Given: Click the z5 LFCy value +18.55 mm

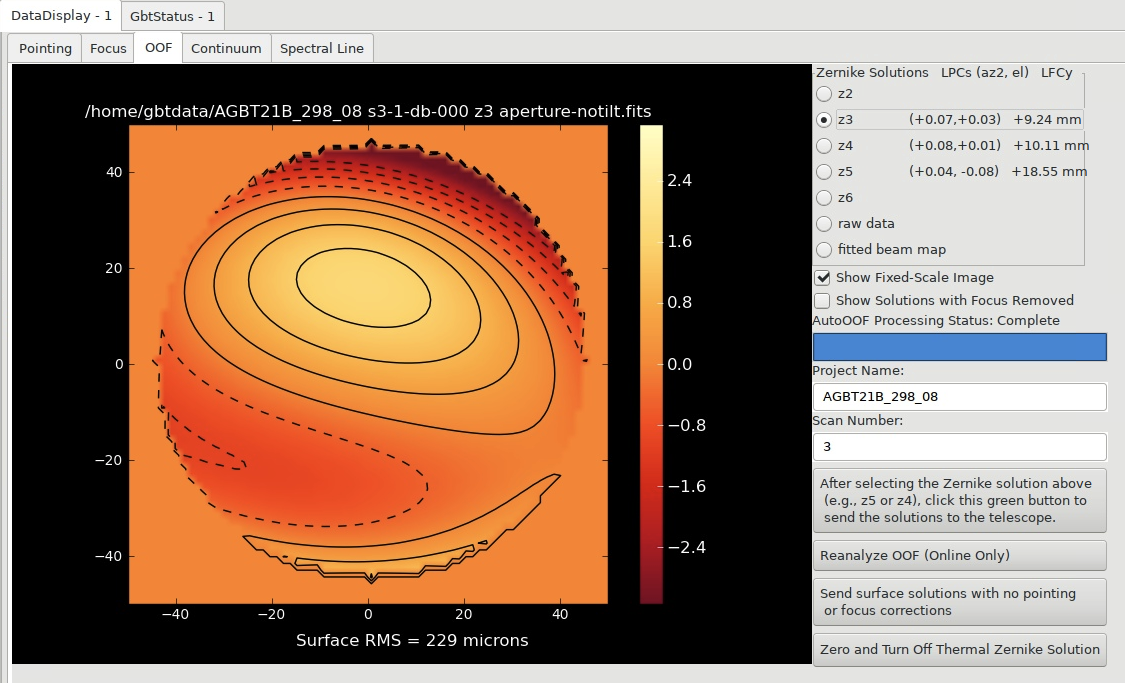Looking at the screenshot, I should [1049, 171].
